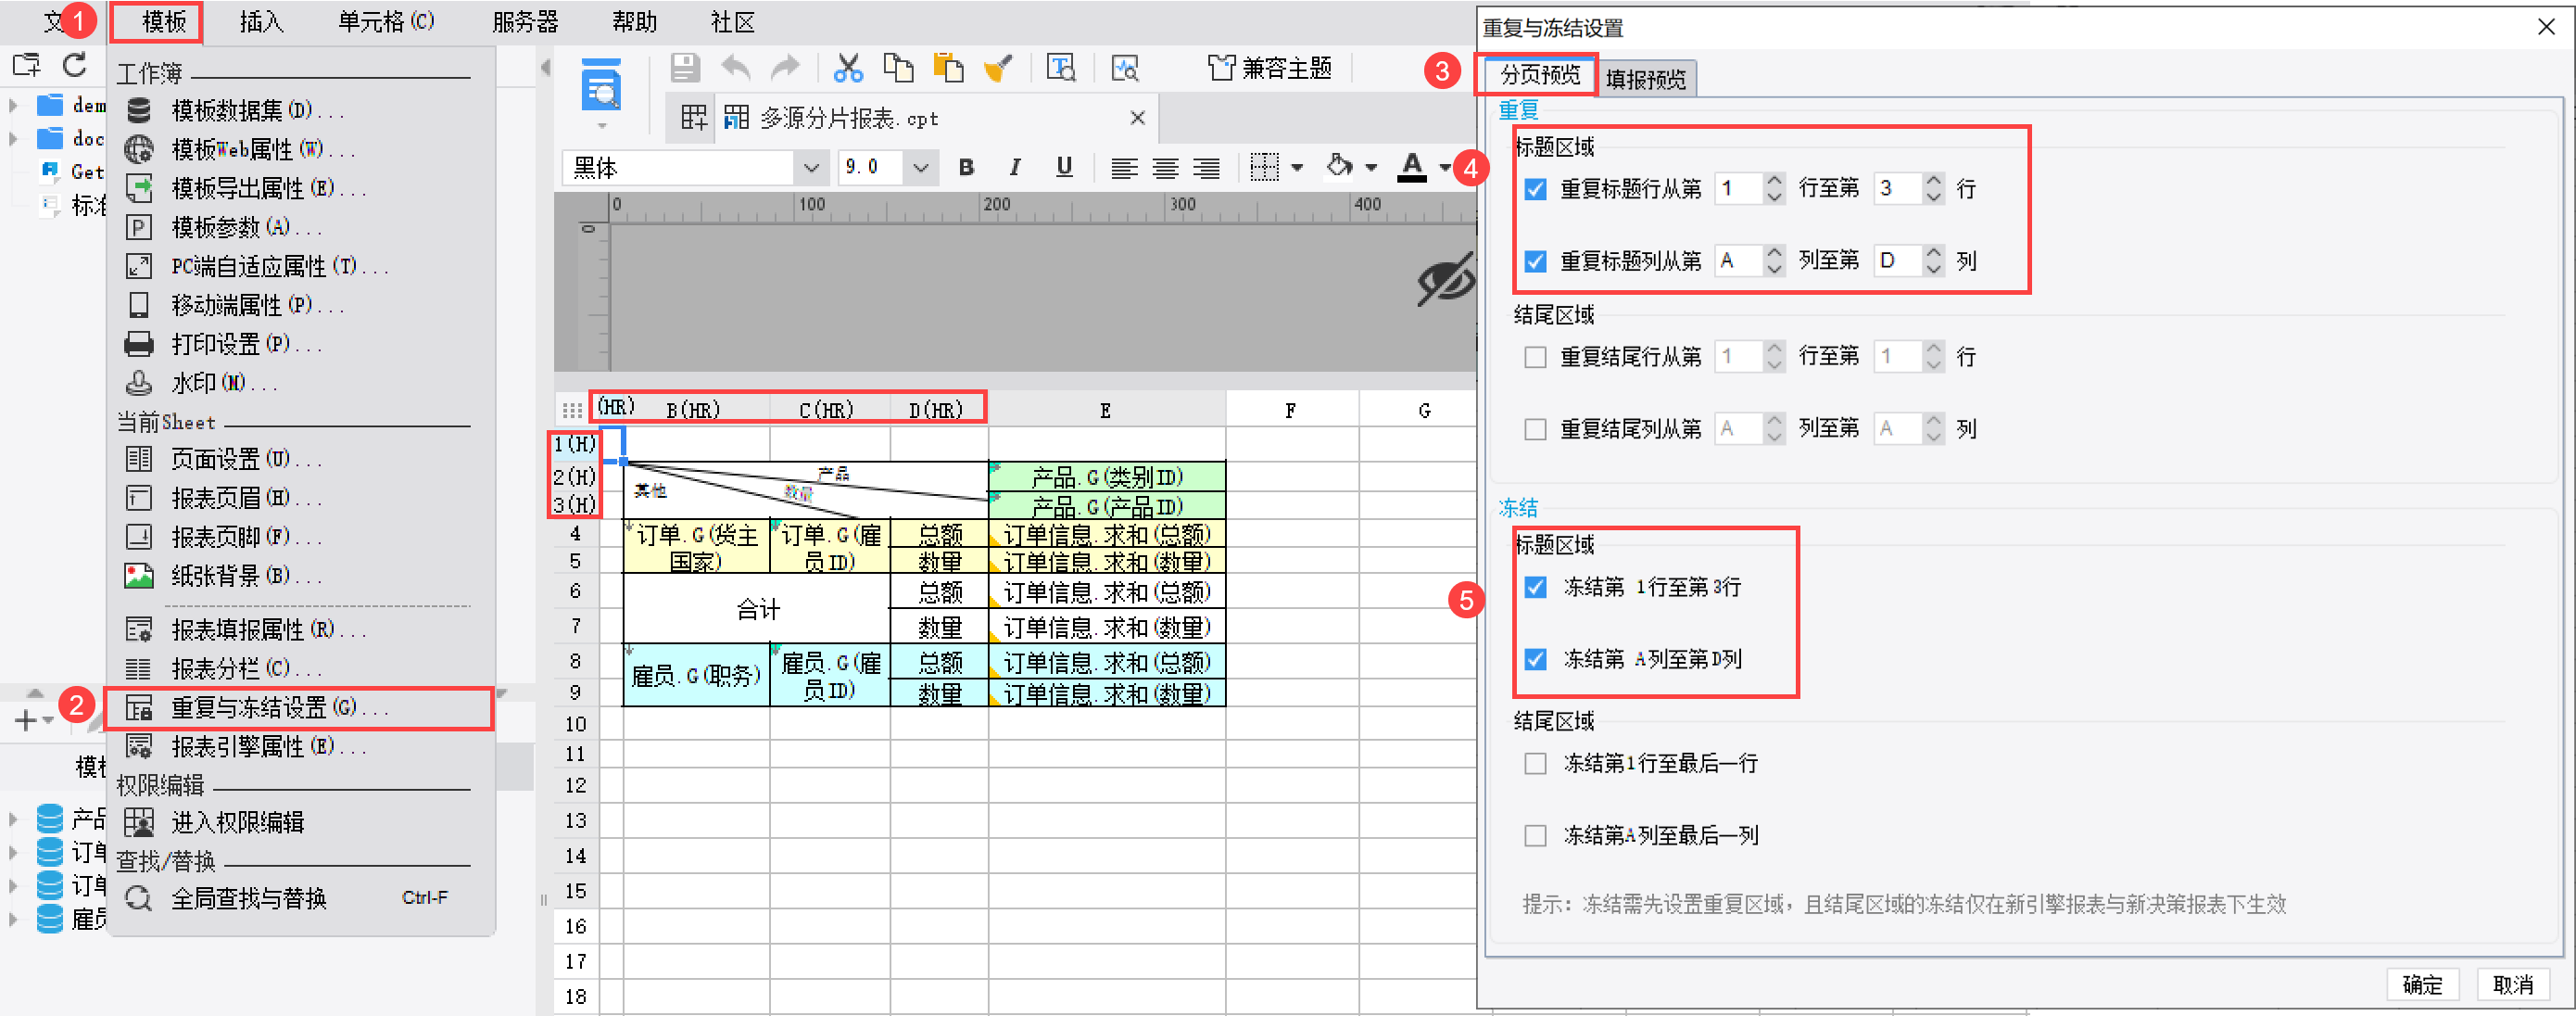Enable 重复结尾行从第 checkbox
Image resolution: width=2576 pixels, height=1016 pixels.
click(x=1535, y=357)
